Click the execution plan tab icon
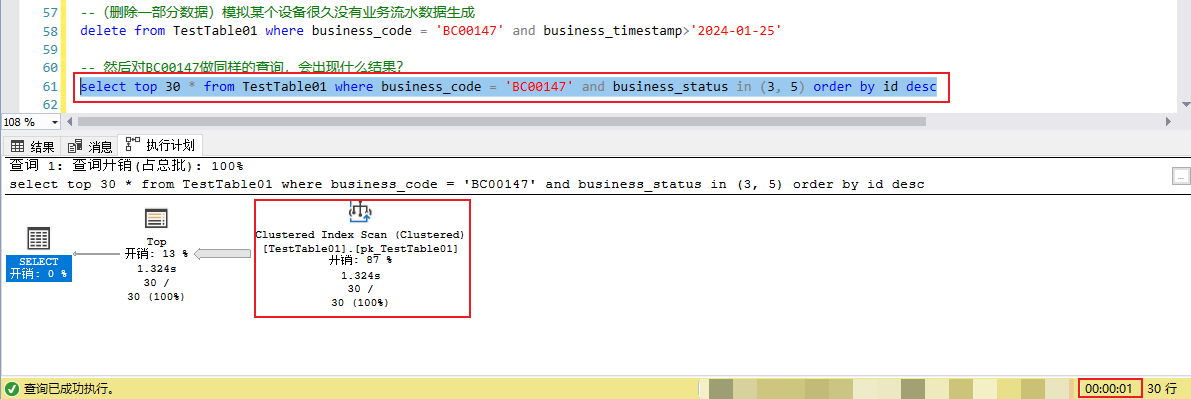Viewport: 1191px width, 399px height. pos(133,144)
